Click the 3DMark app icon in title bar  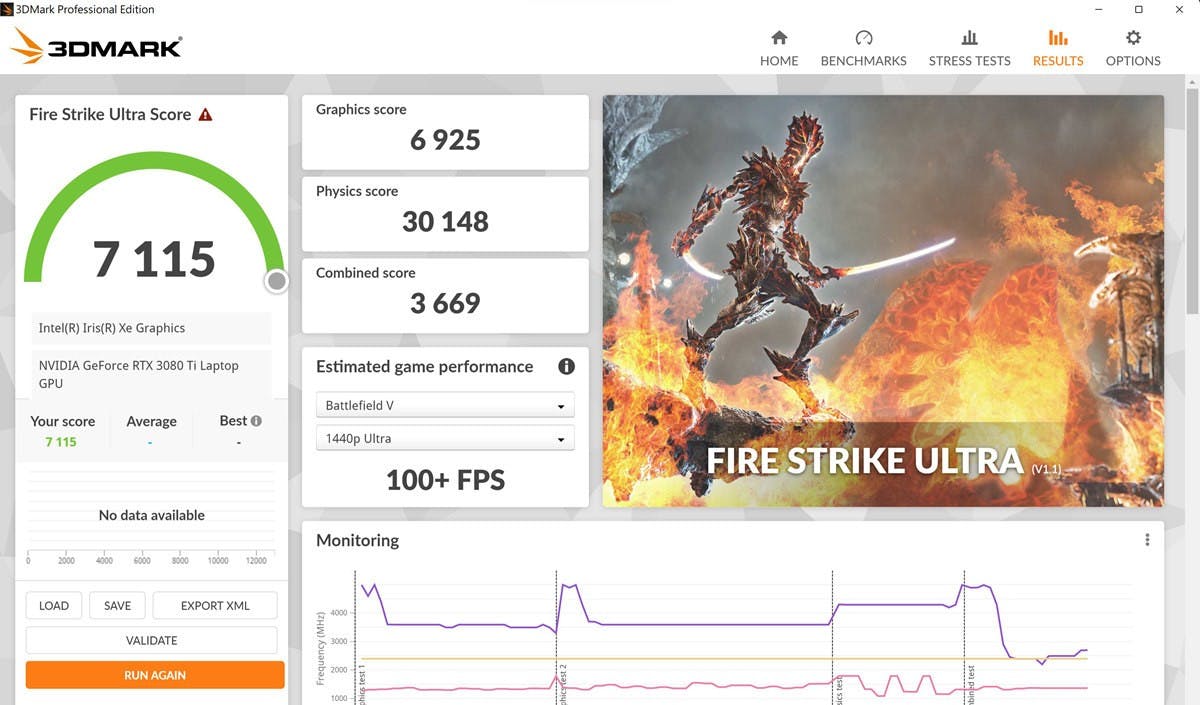(x=8, y=9)
